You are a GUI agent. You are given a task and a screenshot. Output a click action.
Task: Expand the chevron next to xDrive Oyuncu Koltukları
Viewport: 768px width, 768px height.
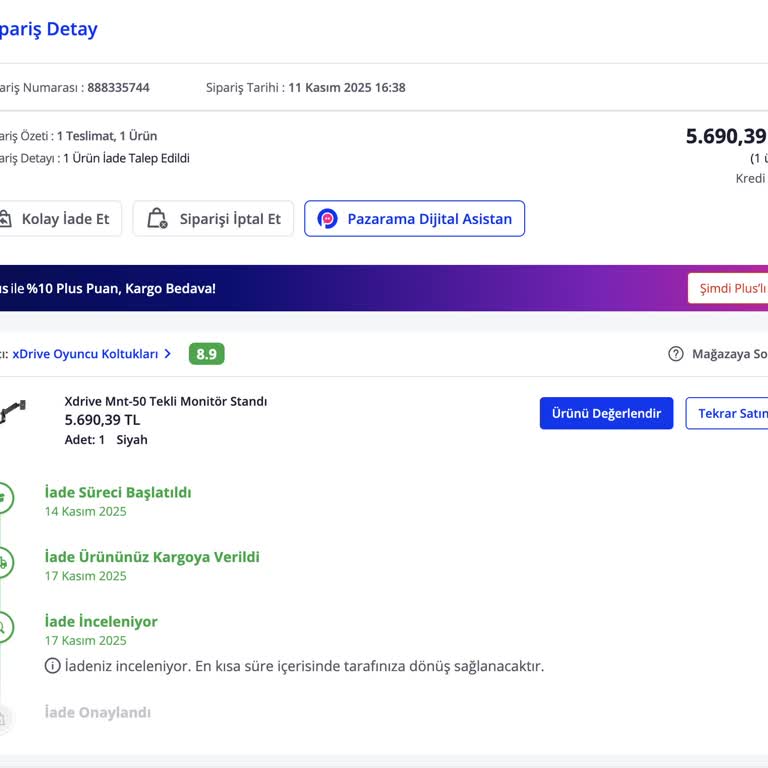pyautogui.click(x=168, y=354)
